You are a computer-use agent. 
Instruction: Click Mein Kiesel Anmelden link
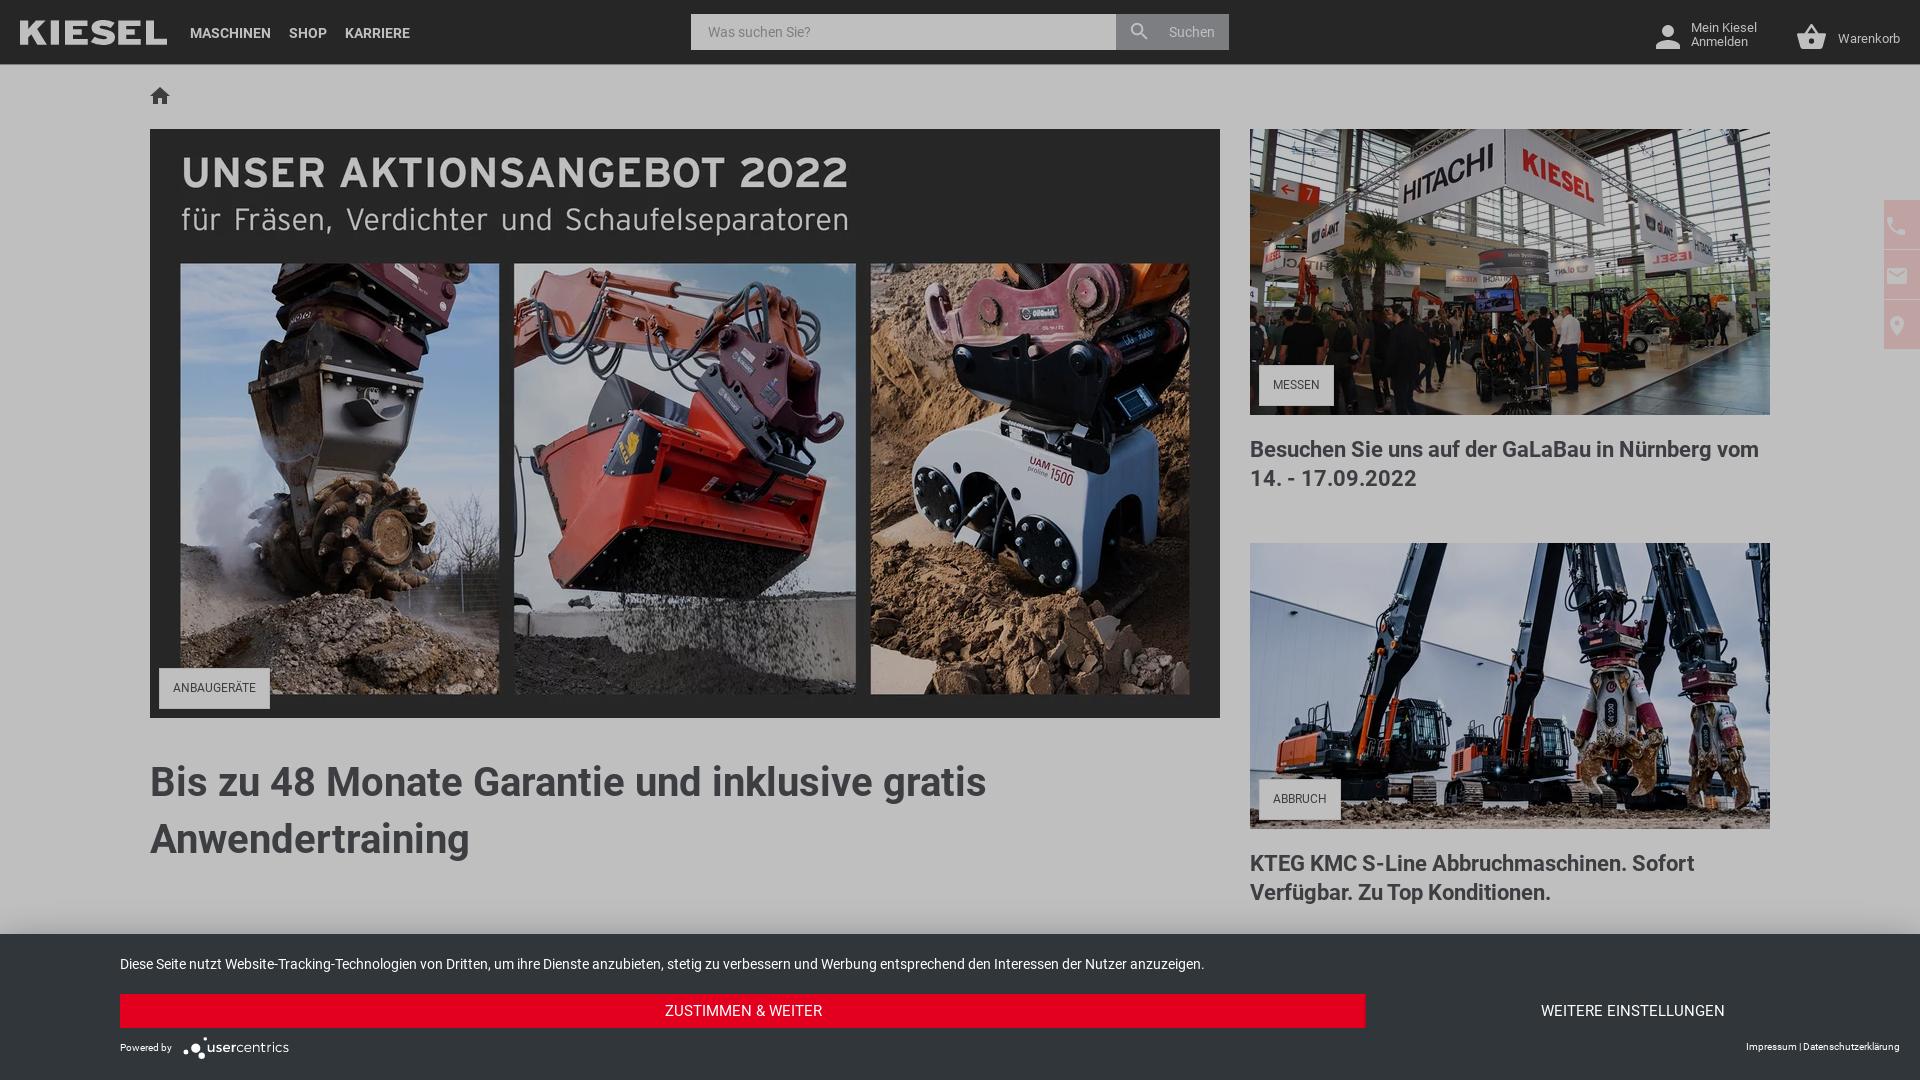point(1723,35)
